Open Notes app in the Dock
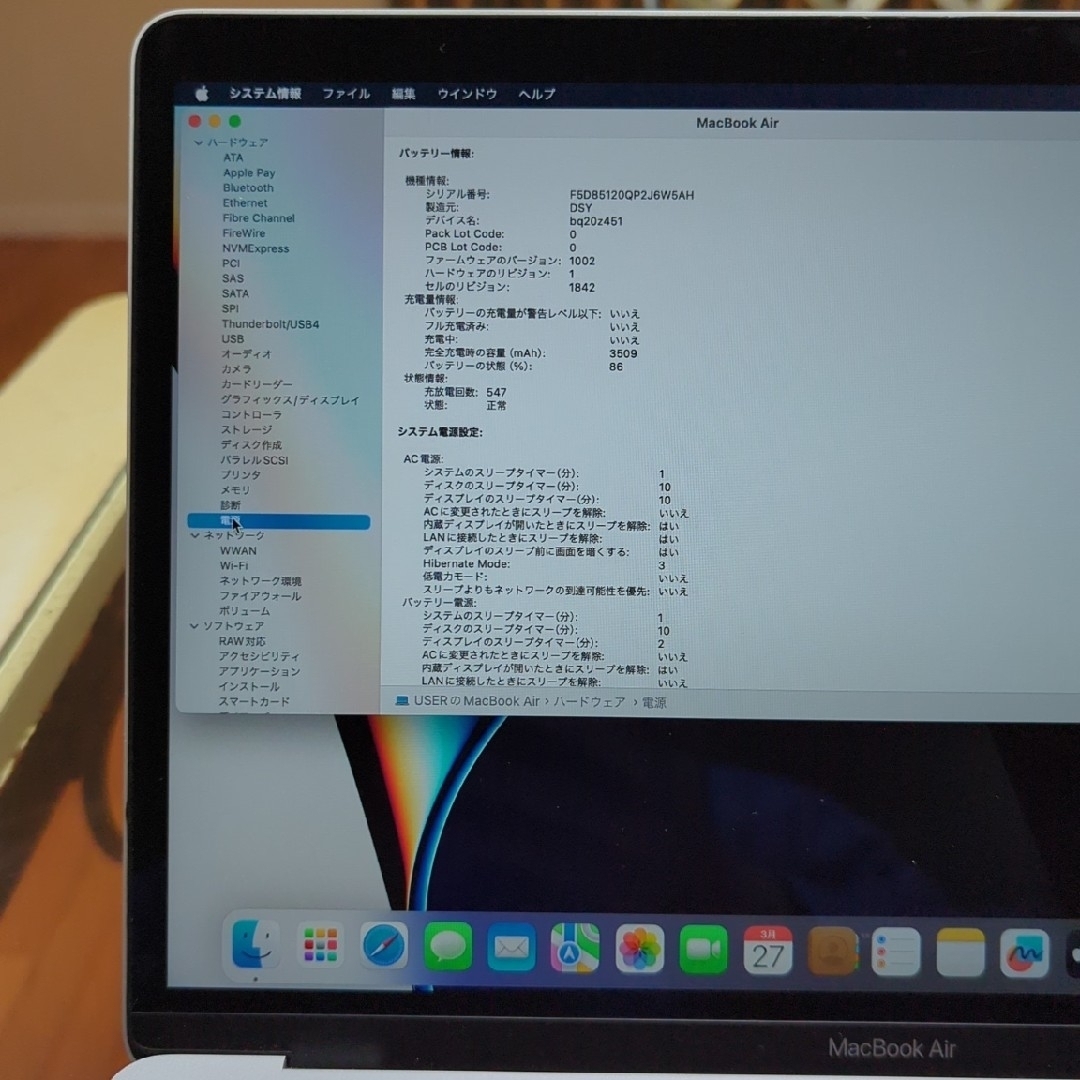 pos(960,953)
